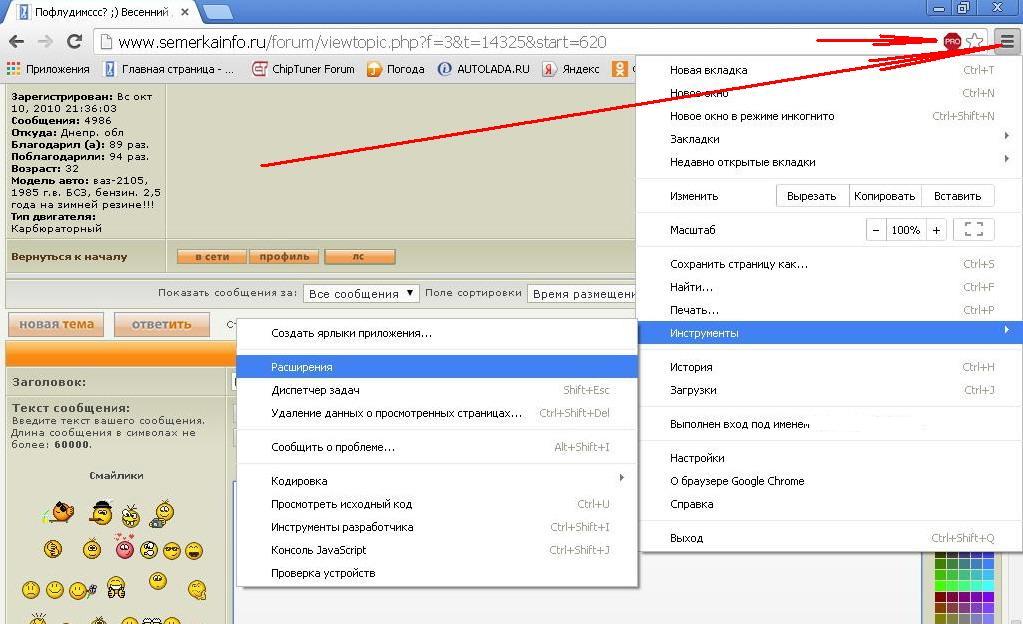Open 'Диспетчер задач' menu entry
Screen dimensions: 1023x624
tap(316, 390)
